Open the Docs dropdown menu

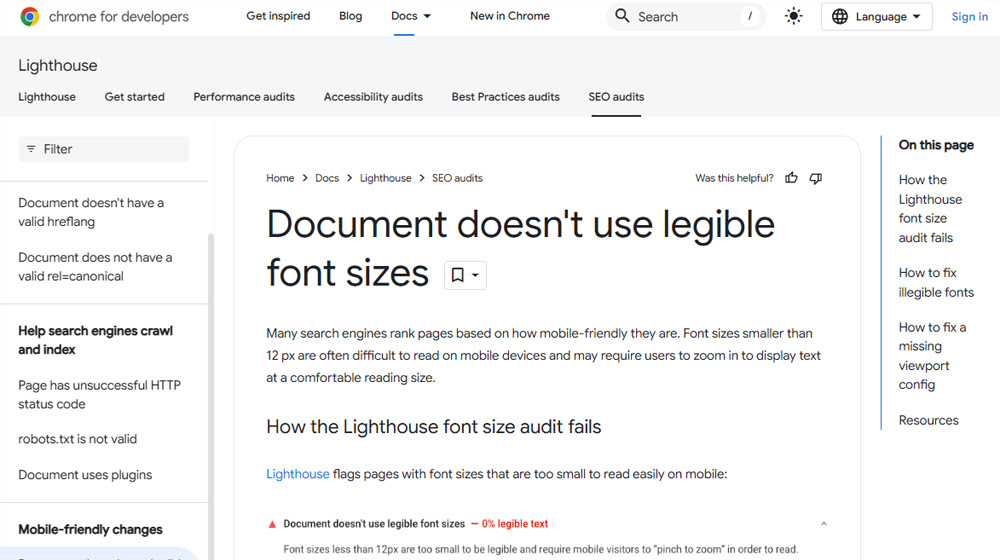point(411,16)
